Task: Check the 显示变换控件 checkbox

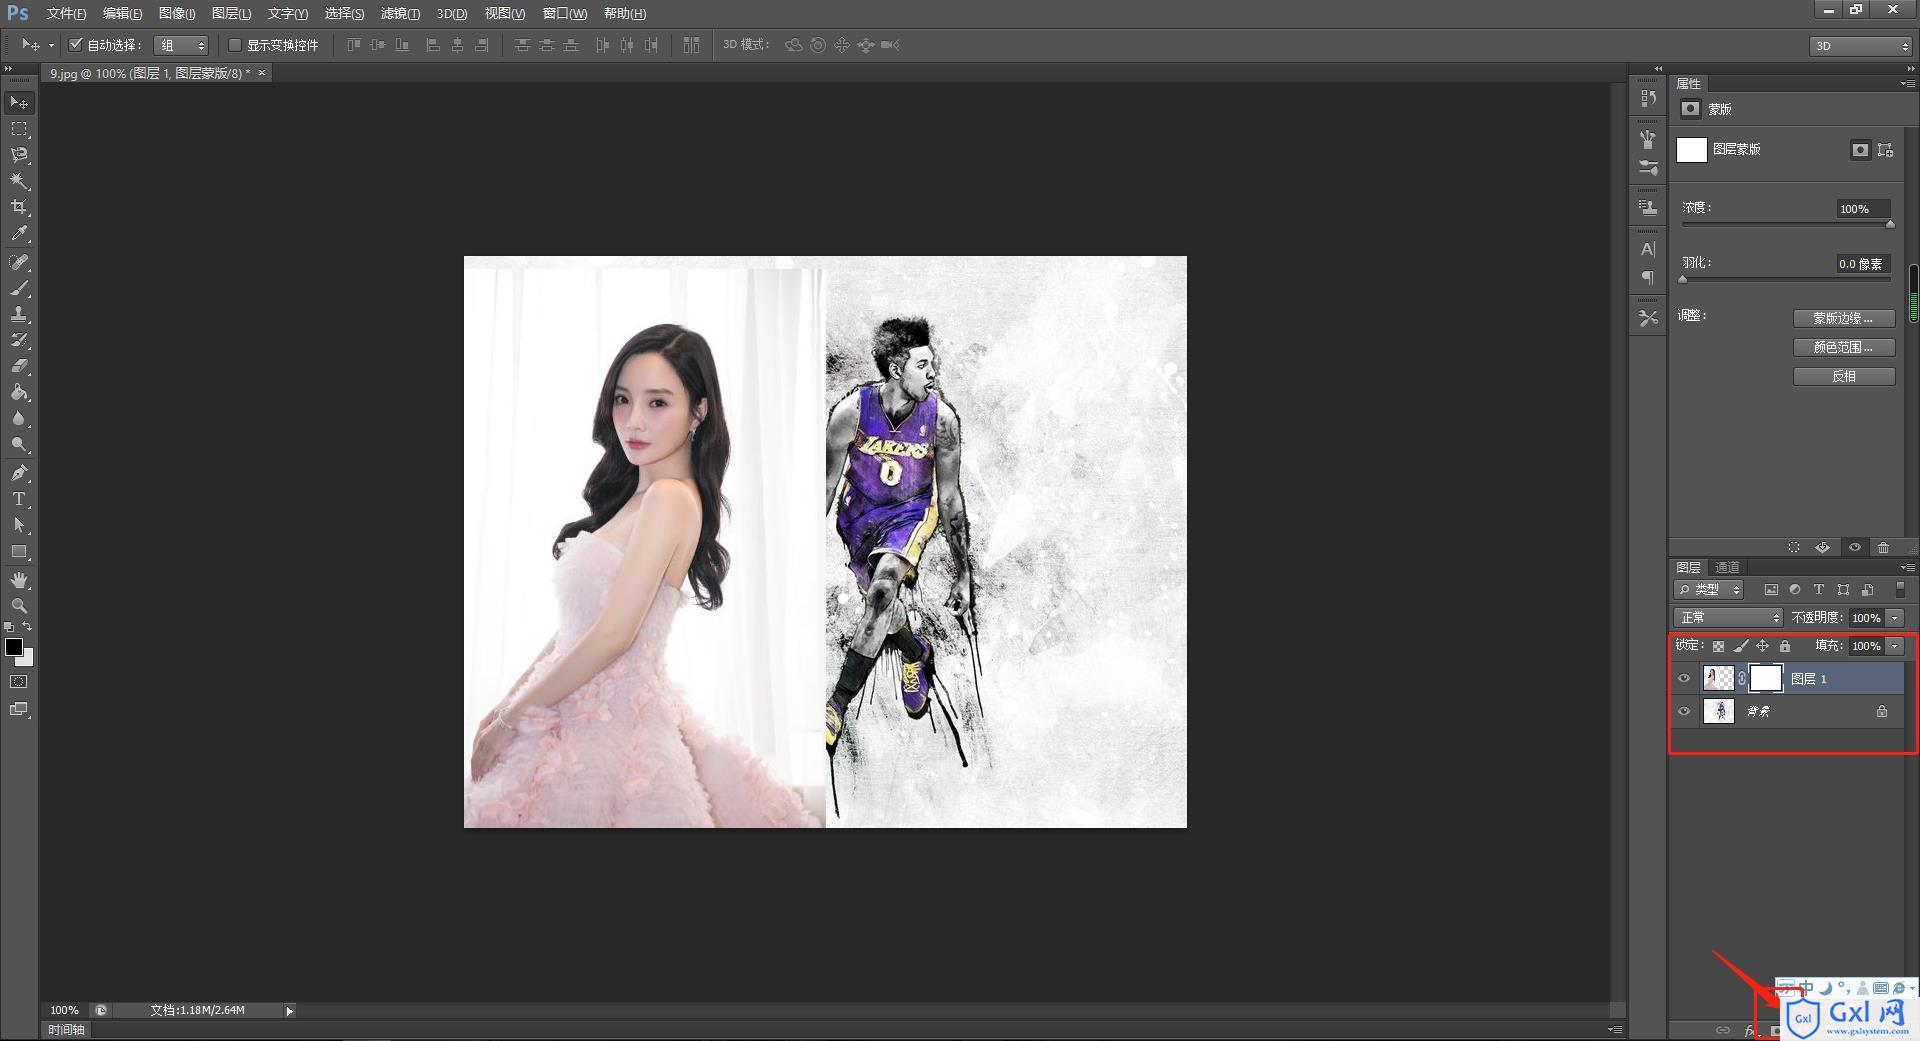Action: pyautogui.click(x=235, y=45)
